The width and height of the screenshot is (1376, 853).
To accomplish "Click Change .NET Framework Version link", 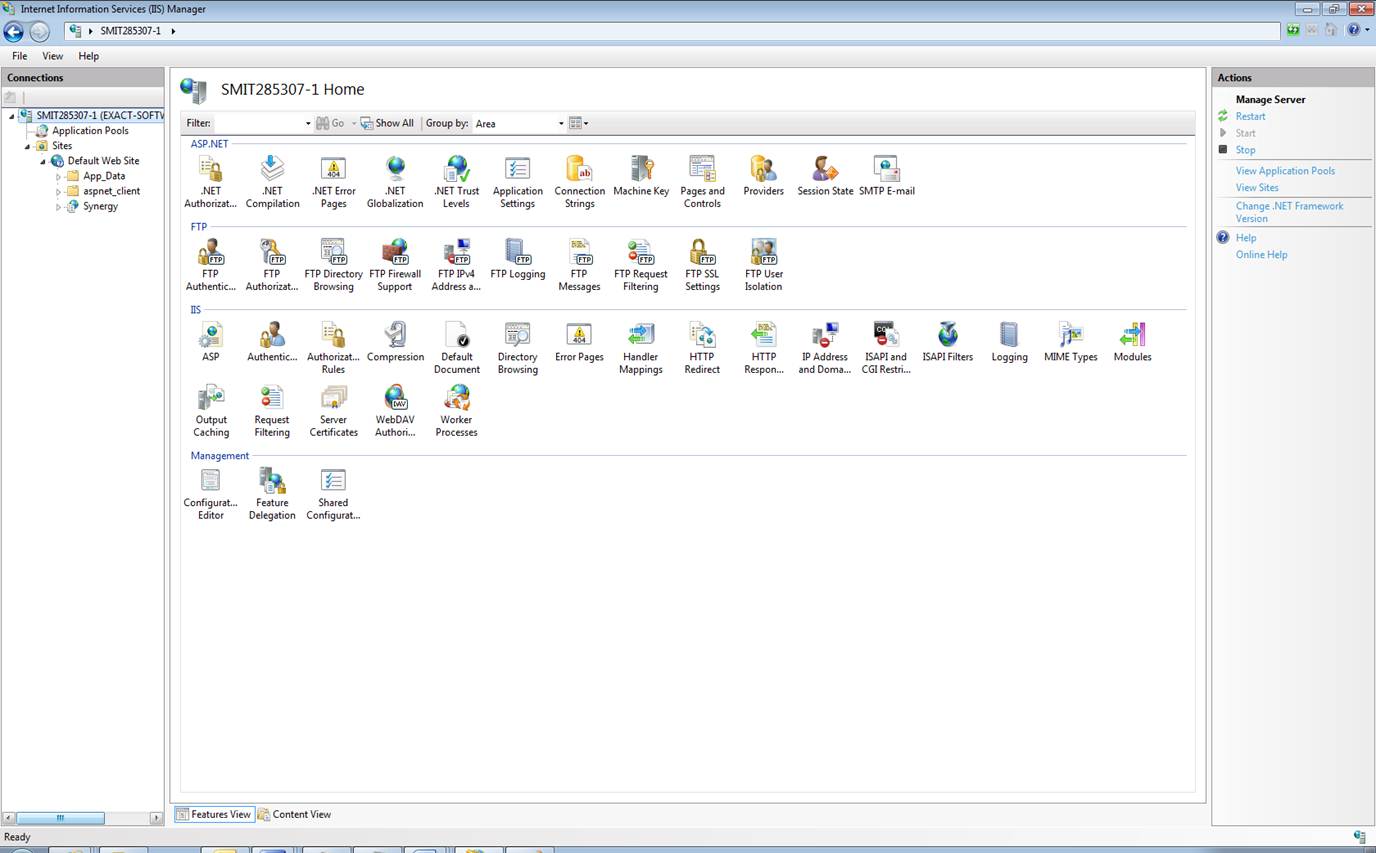I will click(x=1289, y=212).
